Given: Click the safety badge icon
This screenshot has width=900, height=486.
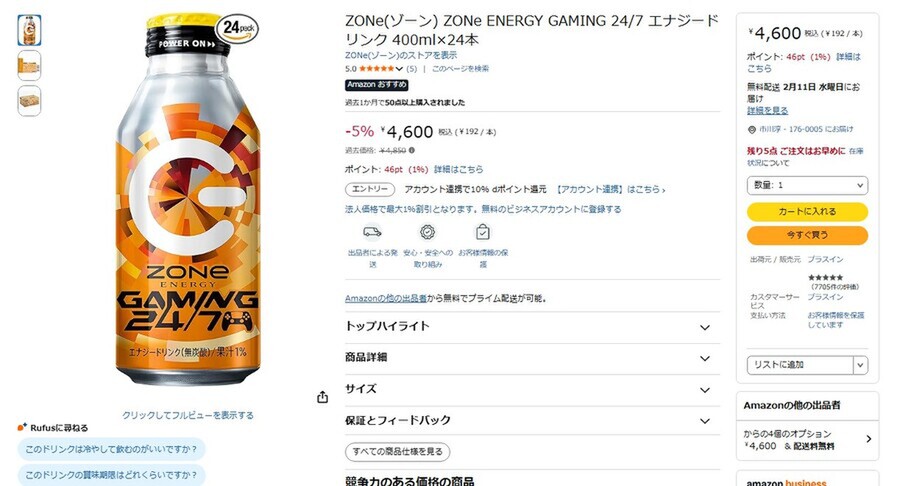Looking at the screenshot, I should pos(428,232).
